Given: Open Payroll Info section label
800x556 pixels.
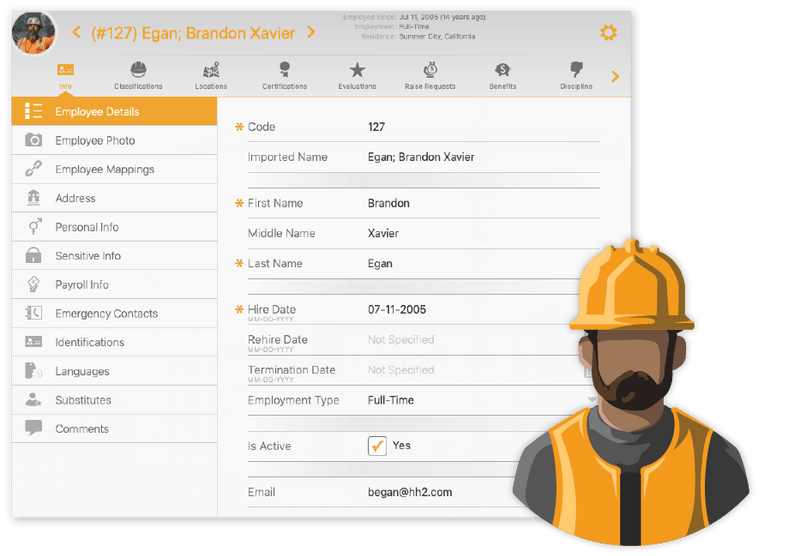Looking at the screenshot, I should (x=82, y=285).
